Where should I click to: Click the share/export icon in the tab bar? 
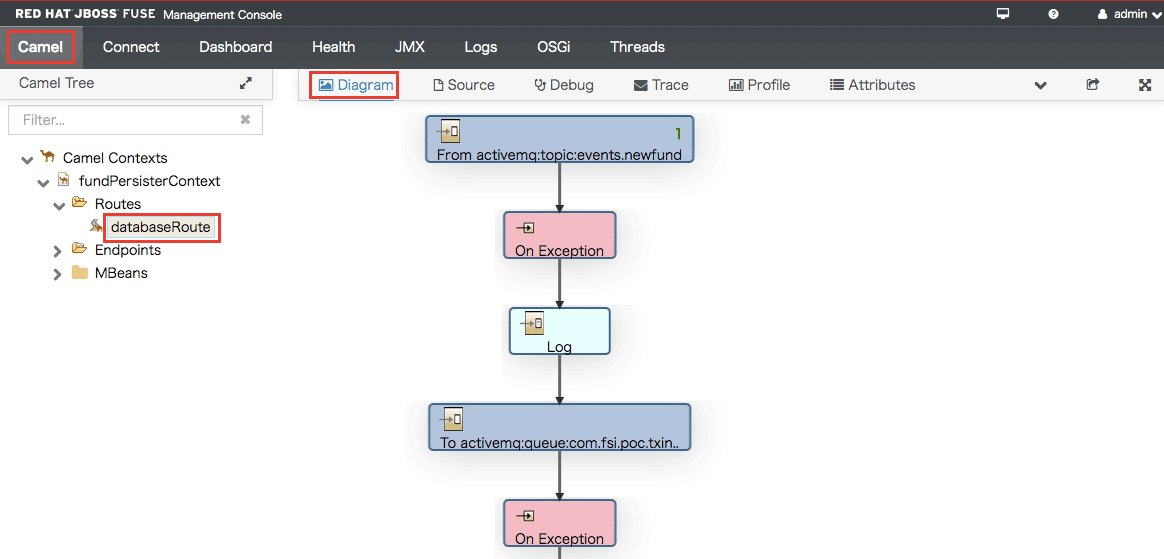pyautogui.click(x=1092, y=85)
